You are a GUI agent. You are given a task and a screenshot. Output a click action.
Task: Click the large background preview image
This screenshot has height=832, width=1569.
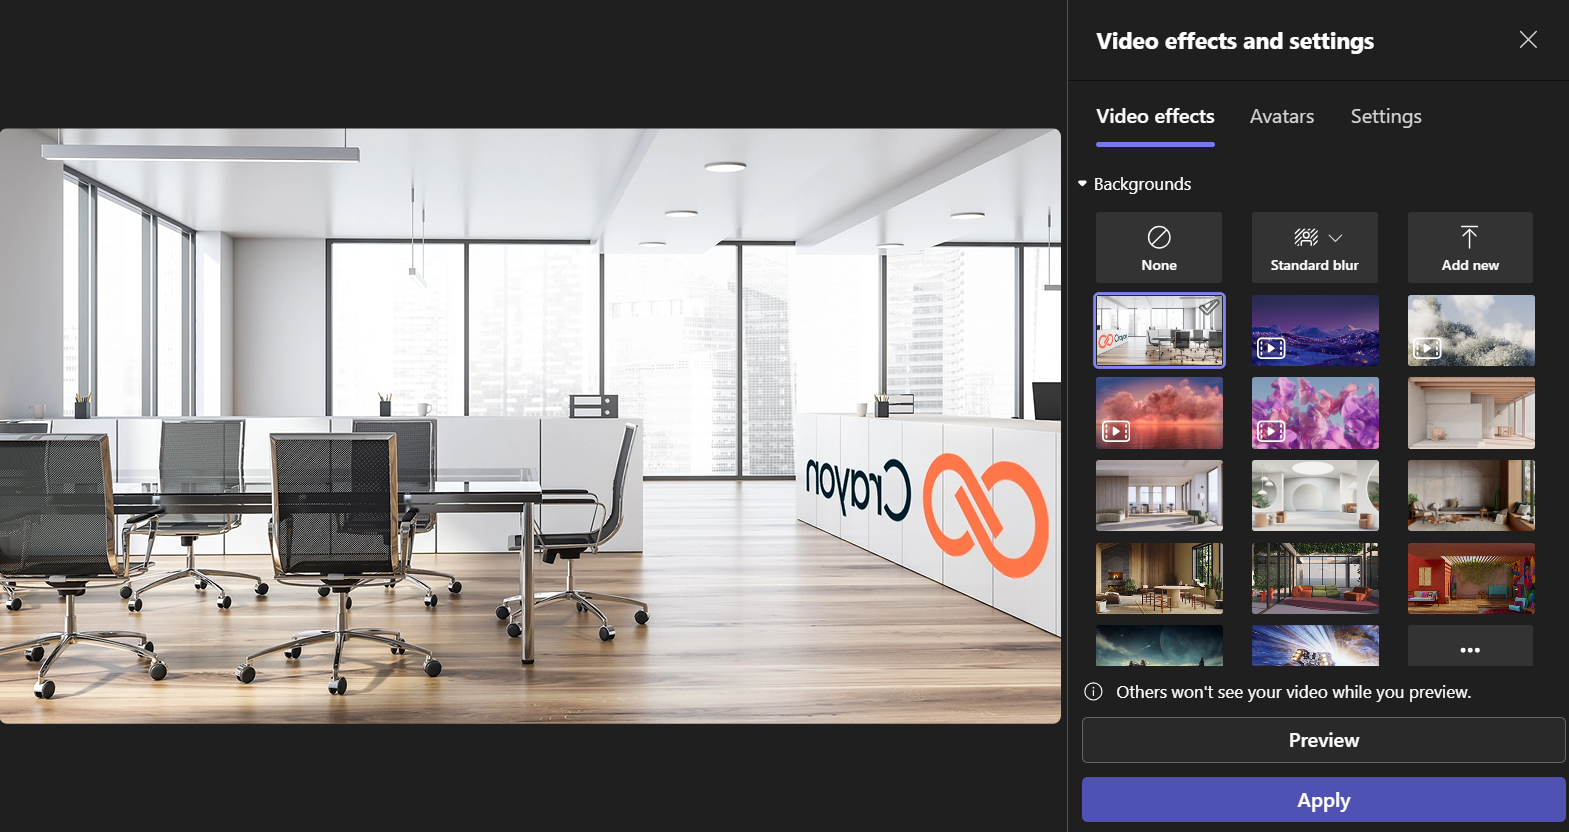point(530,426)
